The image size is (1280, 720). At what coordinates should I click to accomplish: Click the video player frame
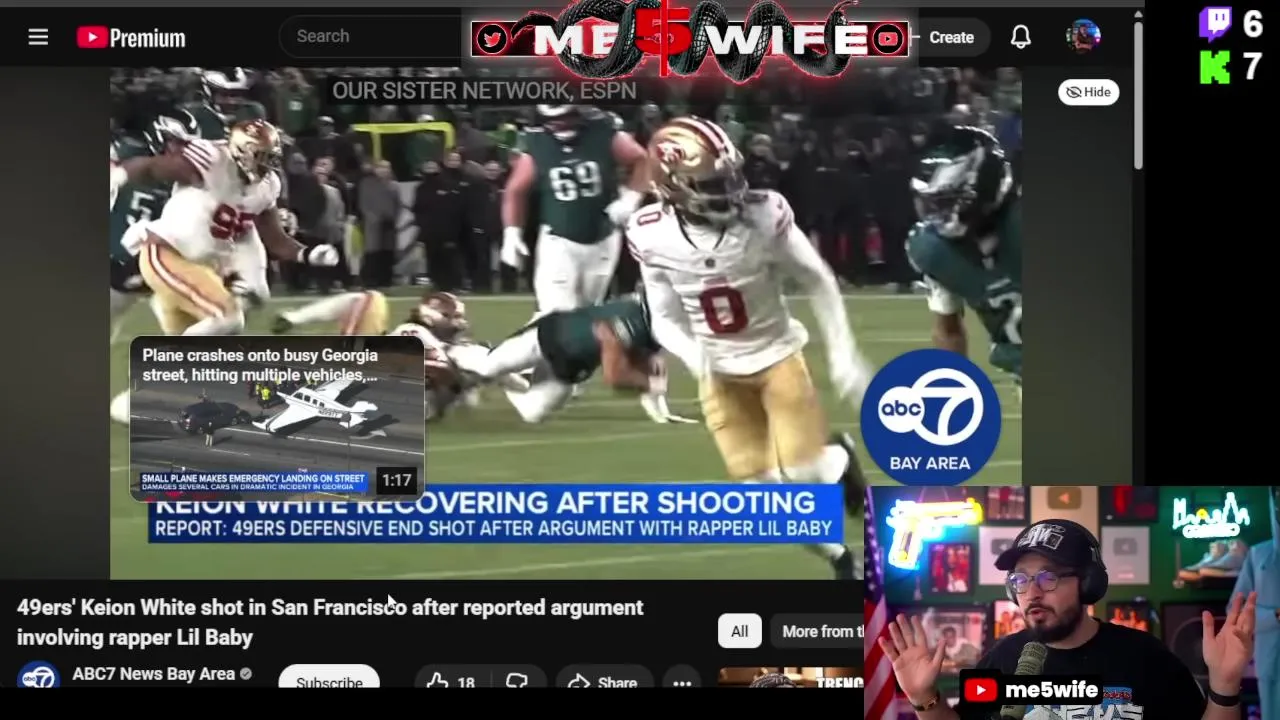click(x=565, y=322)
